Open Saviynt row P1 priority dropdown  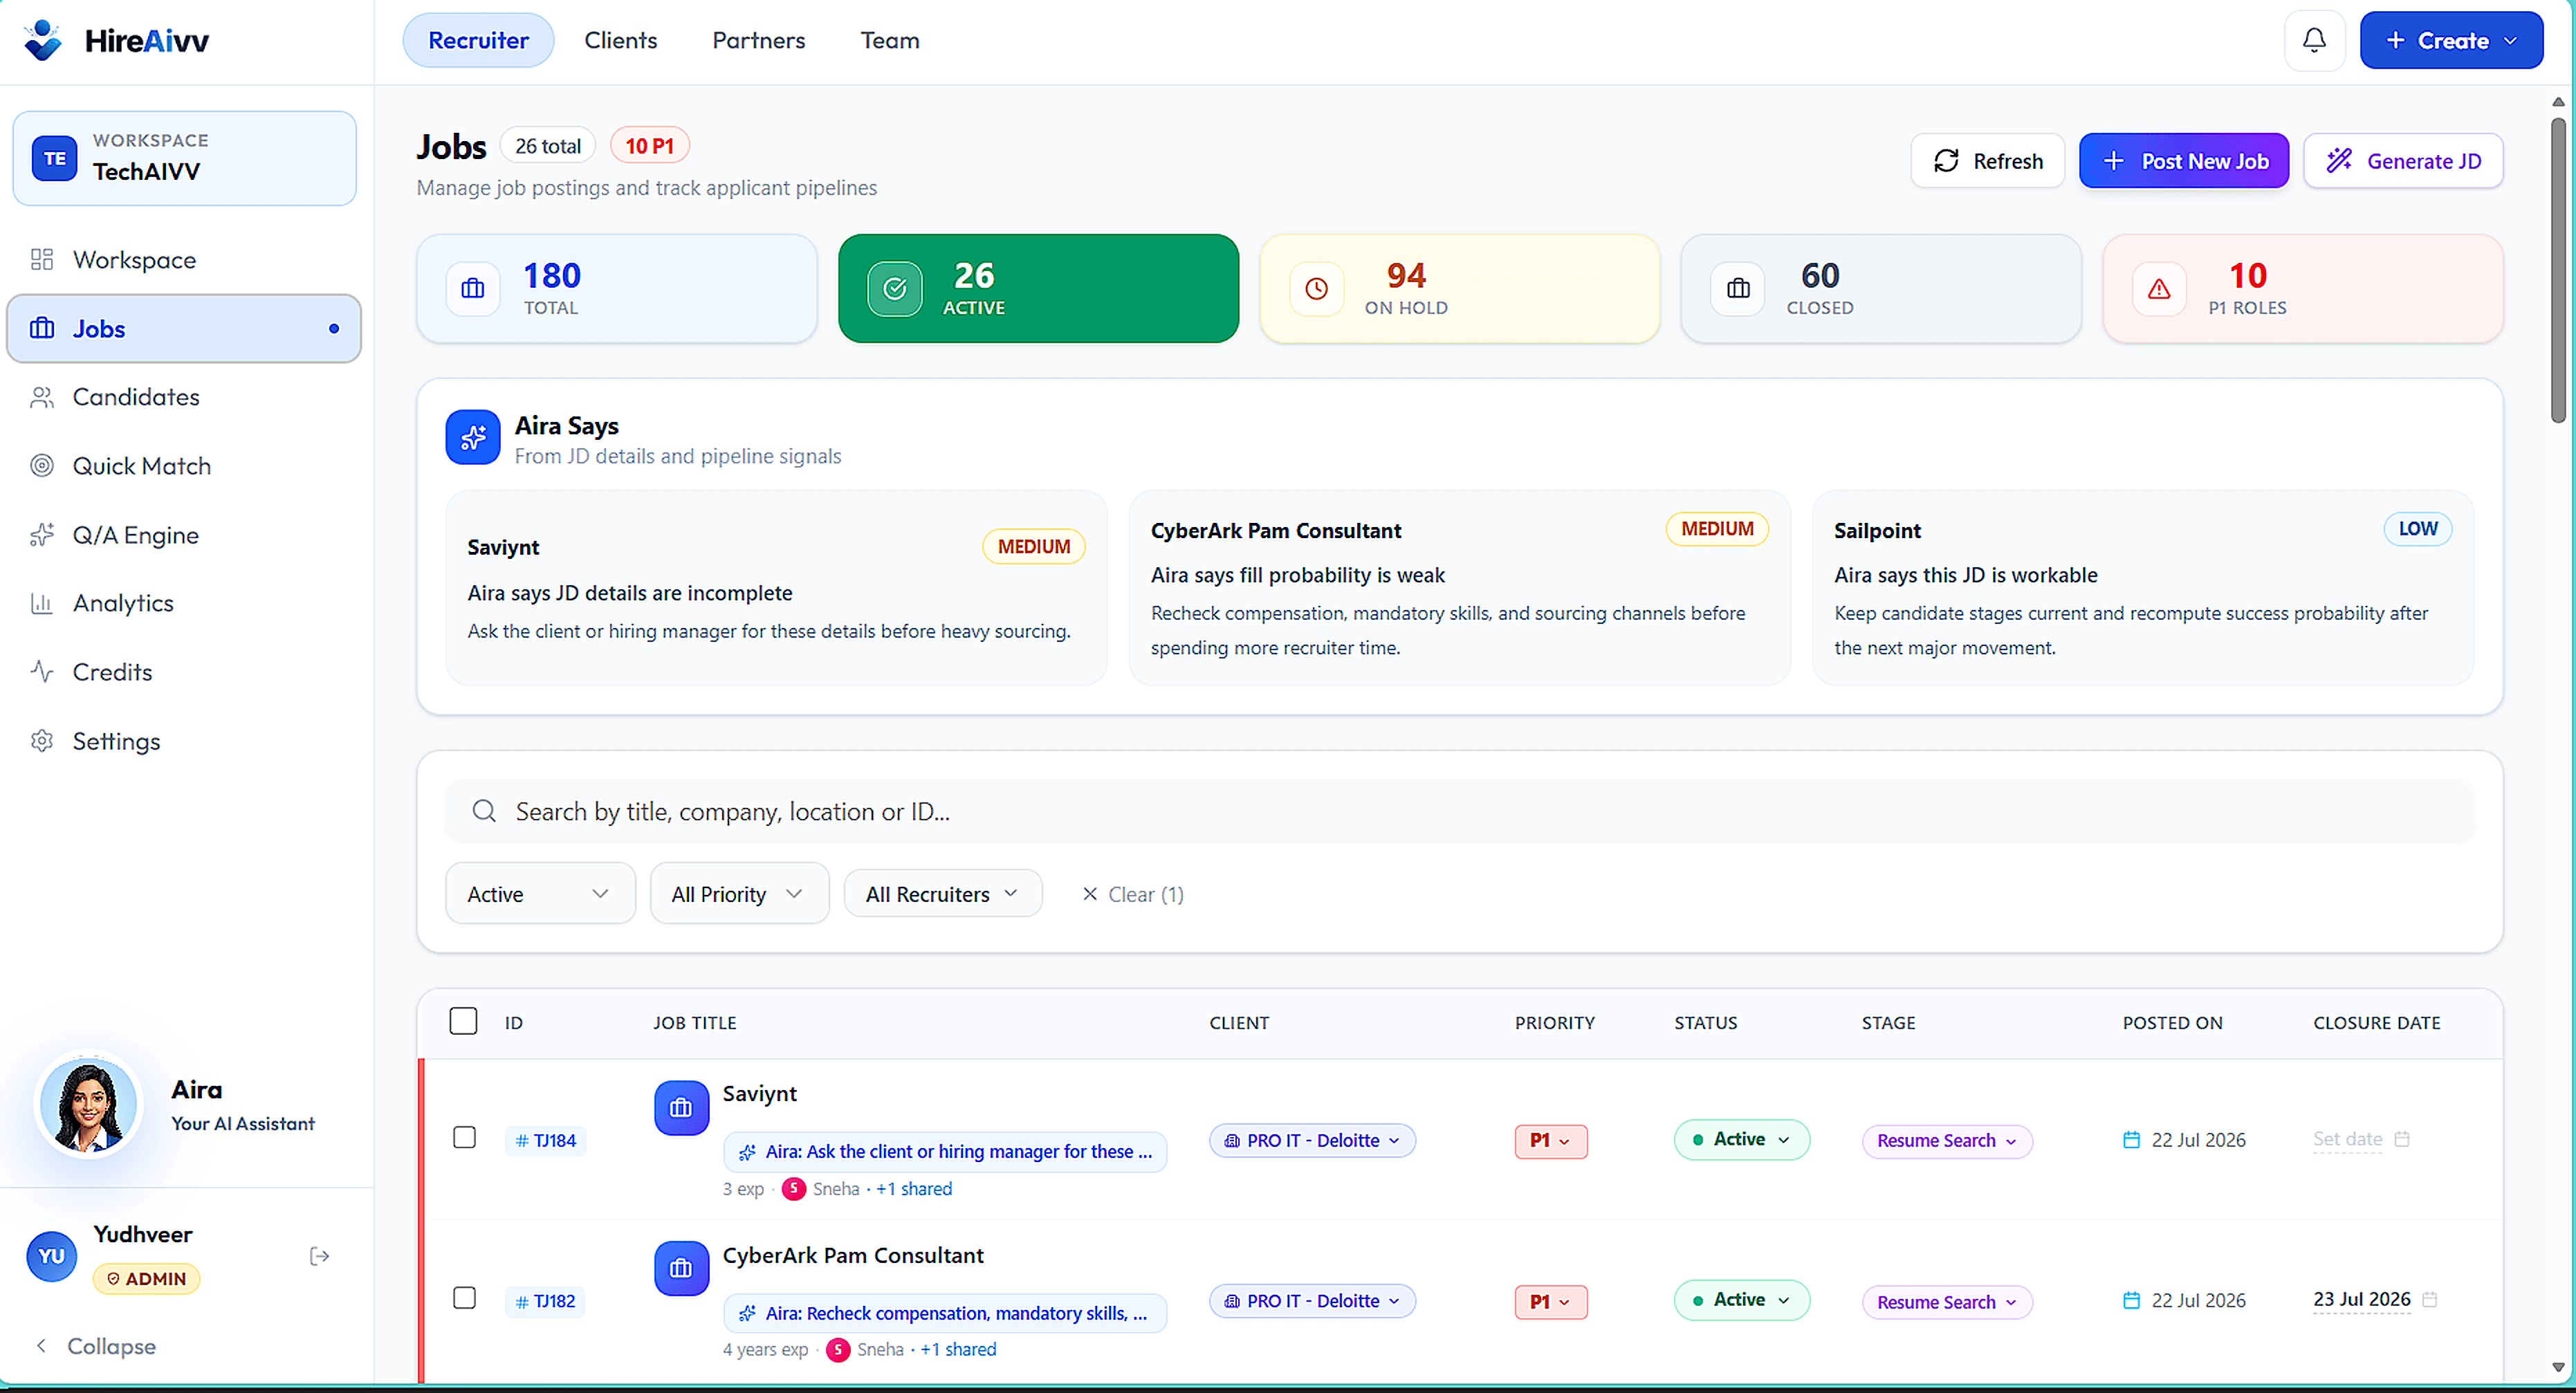(1550, 1141)
